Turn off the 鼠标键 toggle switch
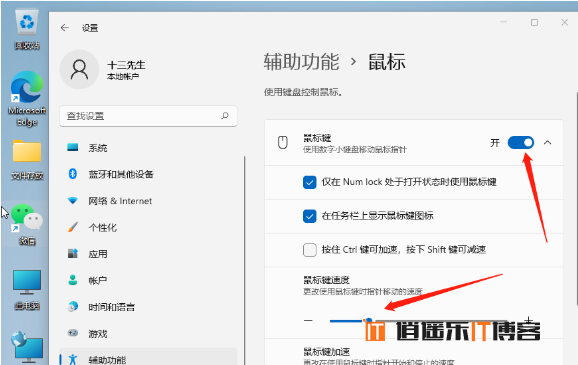This screenshot has height=365, width=578. [x=520, y=142]
